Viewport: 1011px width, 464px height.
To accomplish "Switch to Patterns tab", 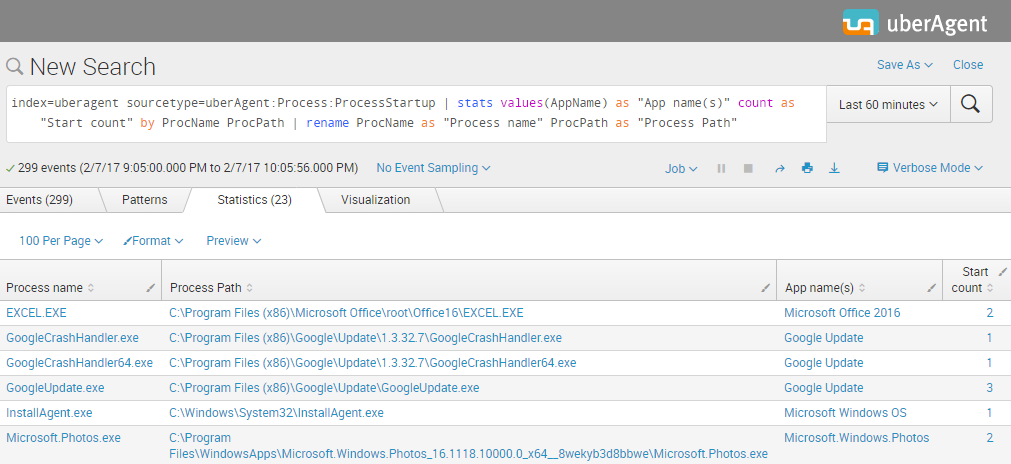I will coord(144,200).
